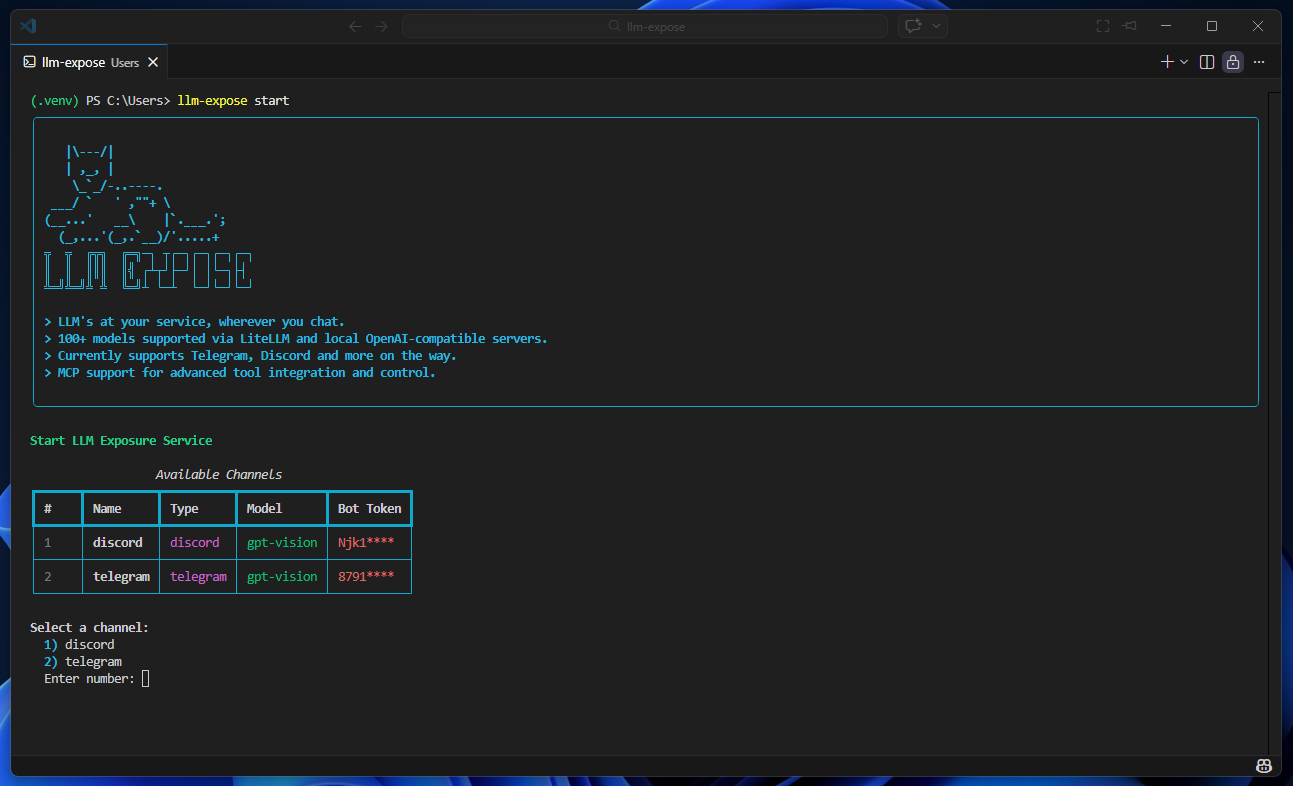Click the Copilot status icon in status bar

tap(1264, 766)
